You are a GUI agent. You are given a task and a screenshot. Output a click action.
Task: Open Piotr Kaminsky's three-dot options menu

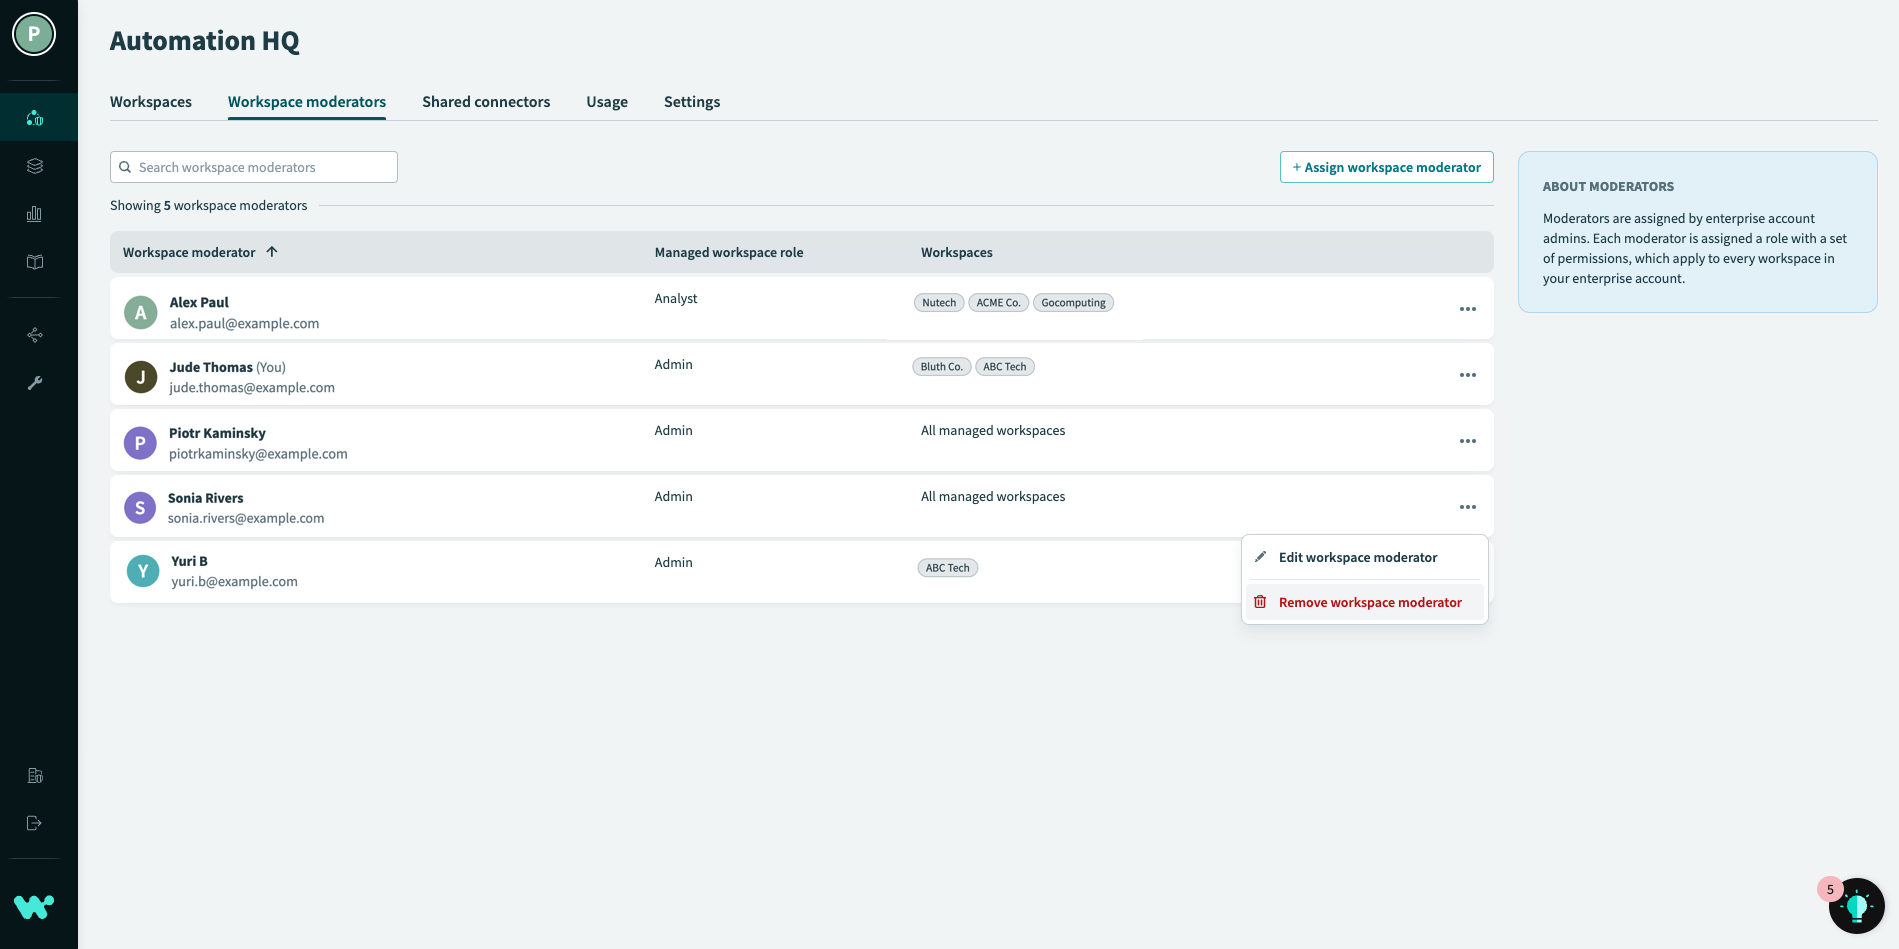click(1468, 440)
